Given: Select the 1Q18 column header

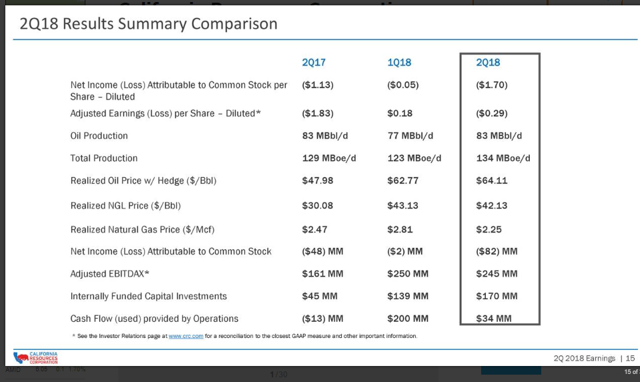Looking at the screenshot, I should [399, 62].
